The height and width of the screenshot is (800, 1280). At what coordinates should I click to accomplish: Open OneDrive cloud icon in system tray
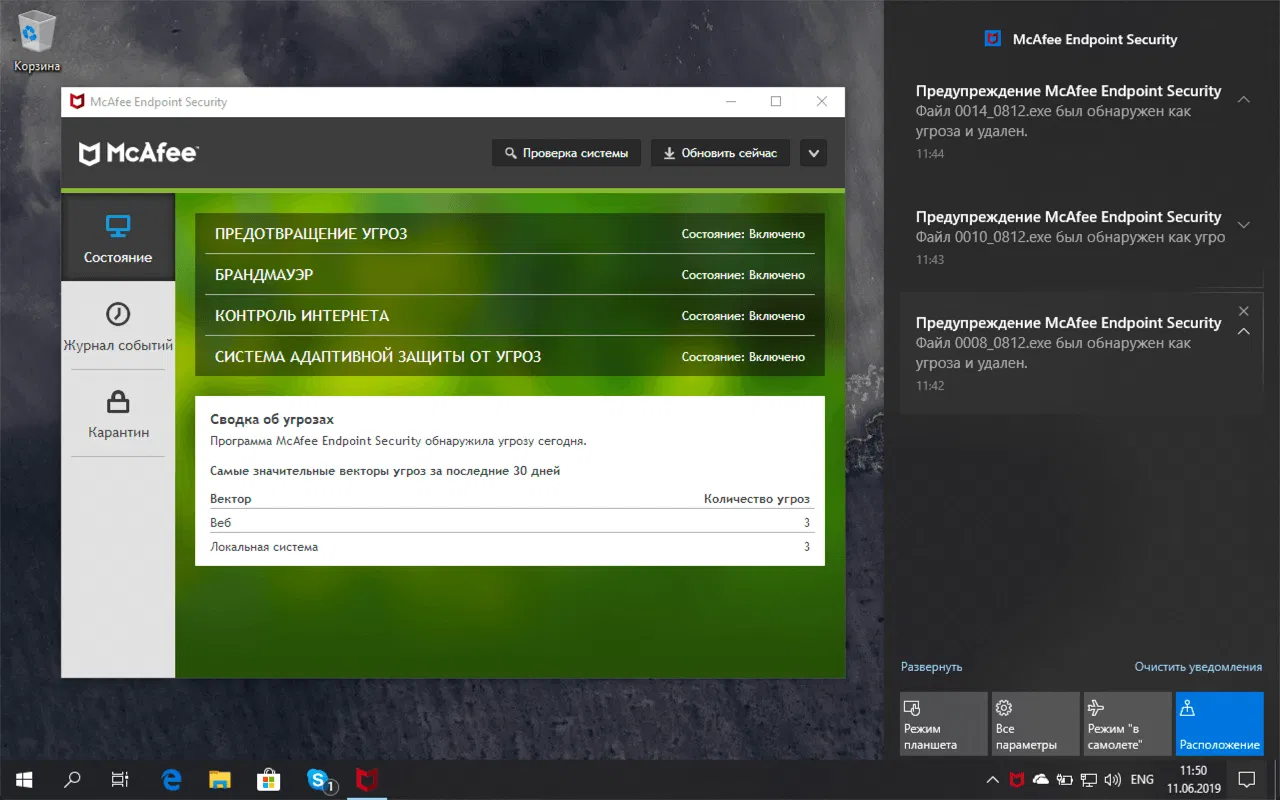(1041, 780)
